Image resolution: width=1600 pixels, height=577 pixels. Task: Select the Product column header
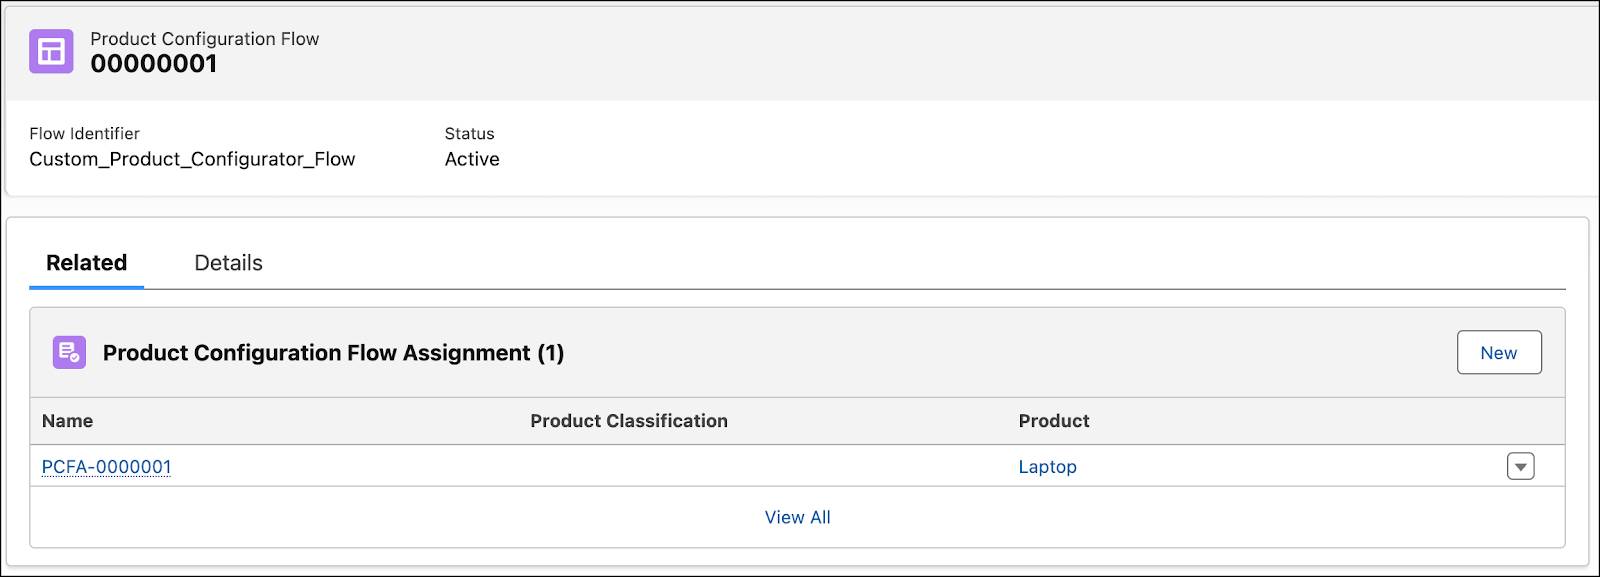click(x=1054, y=421)
